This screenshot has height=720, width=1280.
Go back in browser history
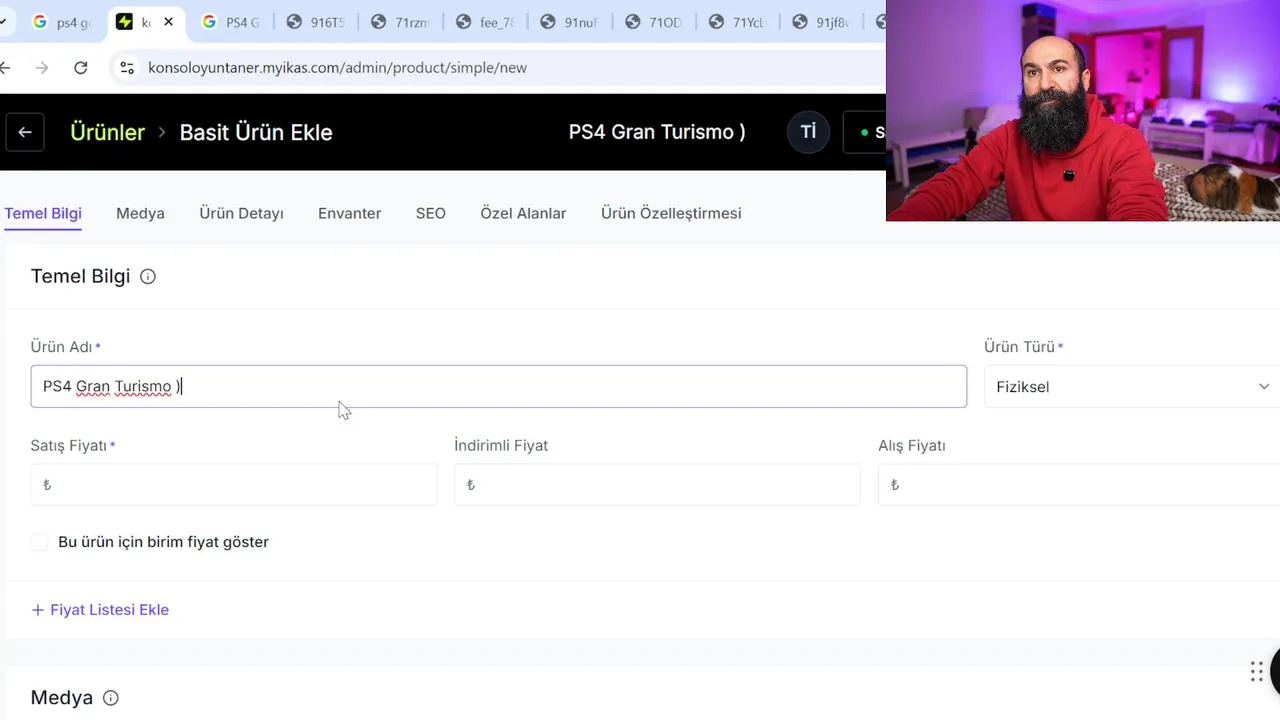[x=6, y=68]
